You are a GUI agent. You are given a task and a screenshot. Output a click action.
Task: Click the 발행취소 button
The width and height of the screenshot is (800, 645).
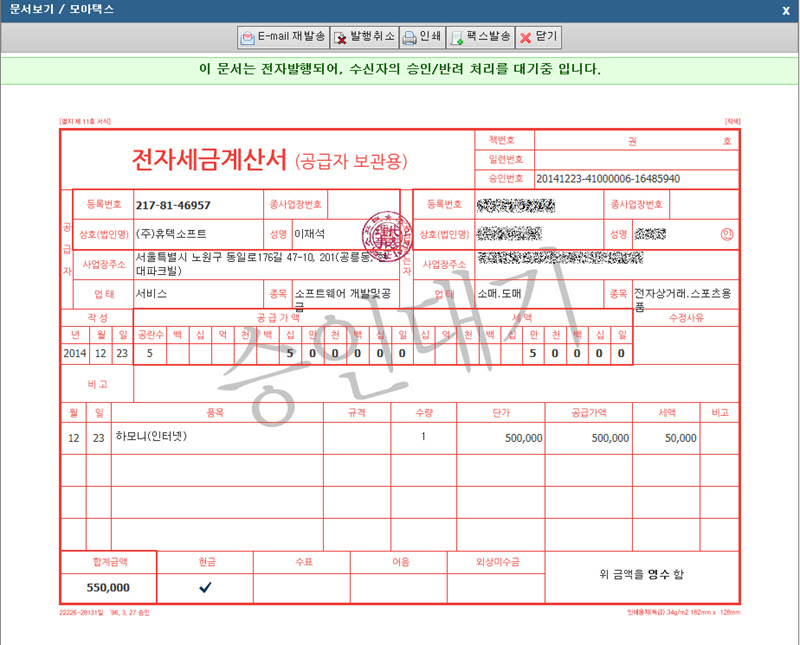point(364,37)
